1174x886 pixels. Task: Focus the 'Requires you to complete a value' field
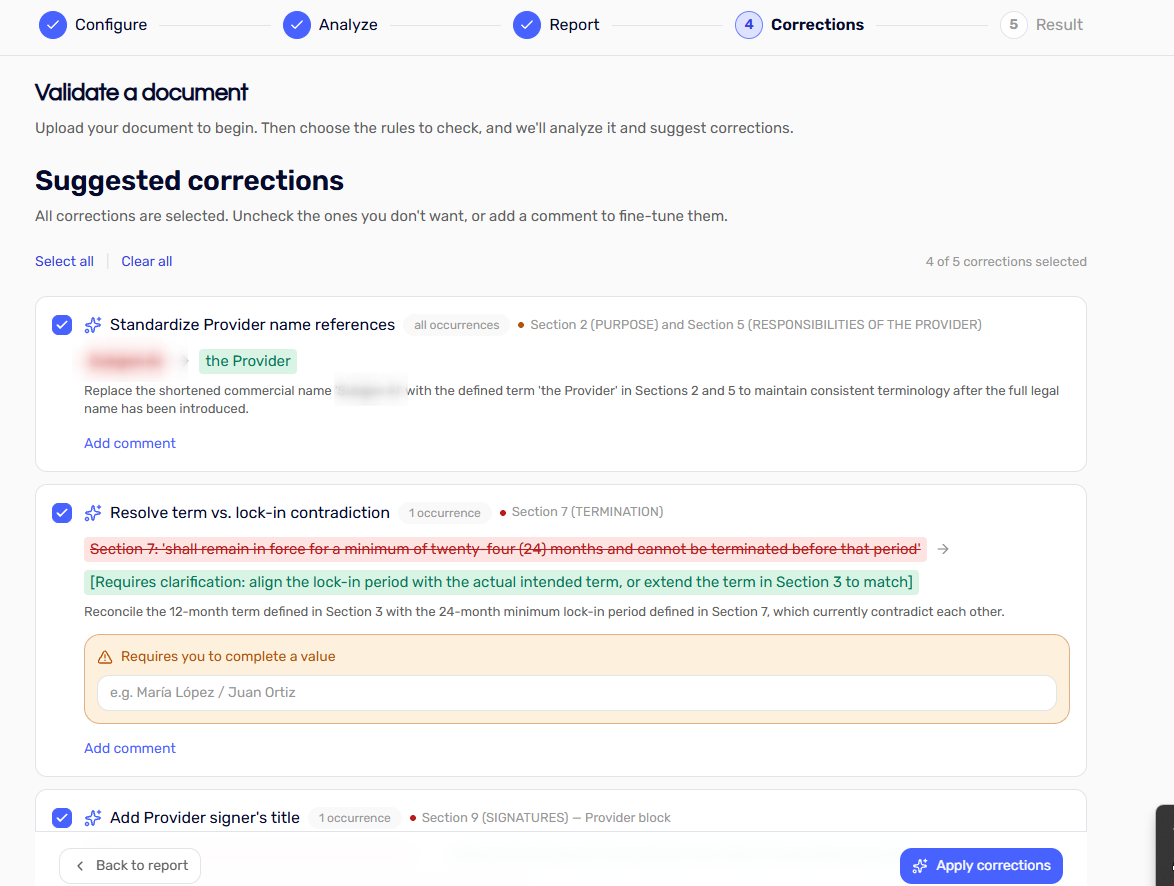click(577, 693)
